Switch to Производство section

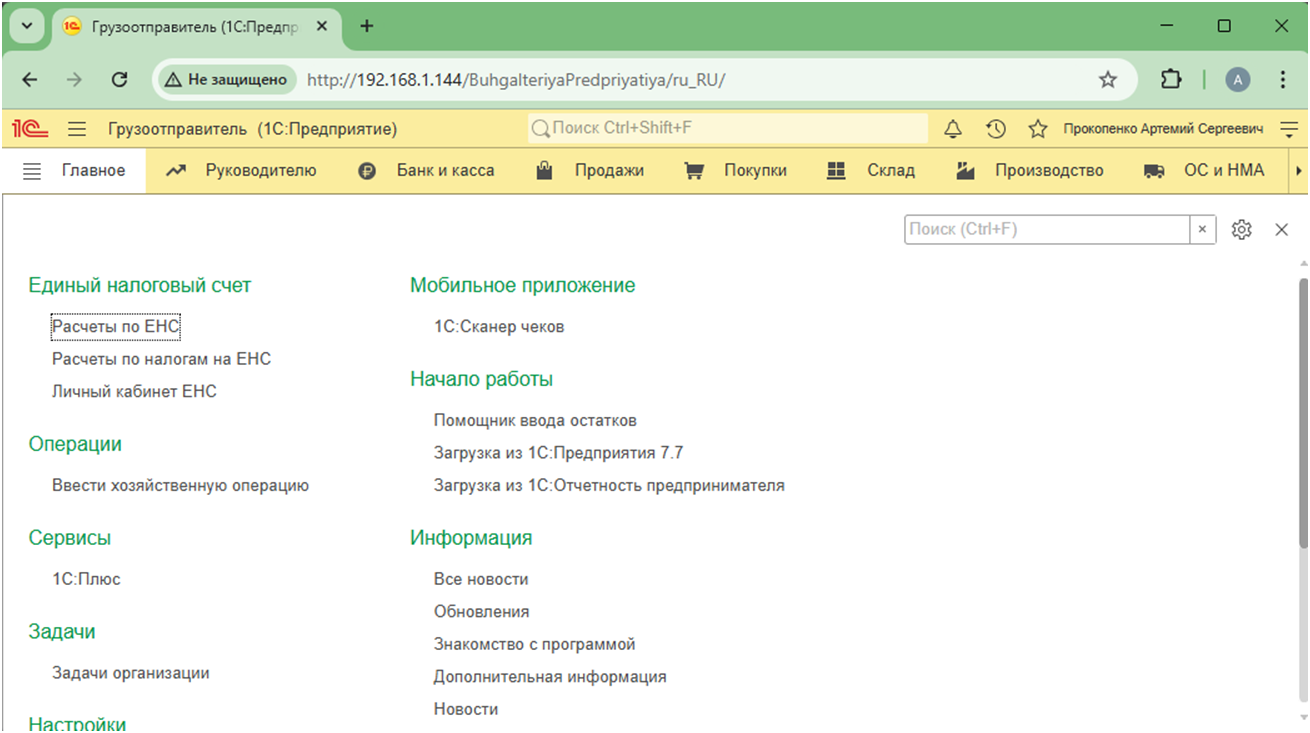pyautogui.click(x=1049, y=171)
